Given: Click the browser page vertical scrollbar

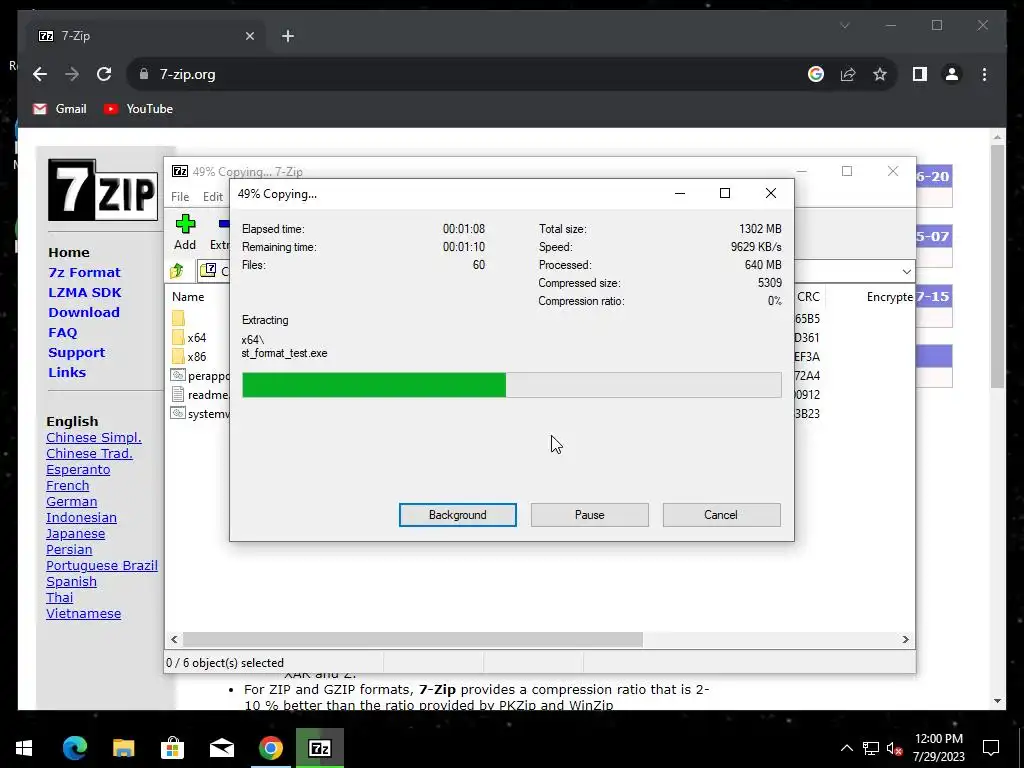Looking at the screenshot, I should coord(997,267).
